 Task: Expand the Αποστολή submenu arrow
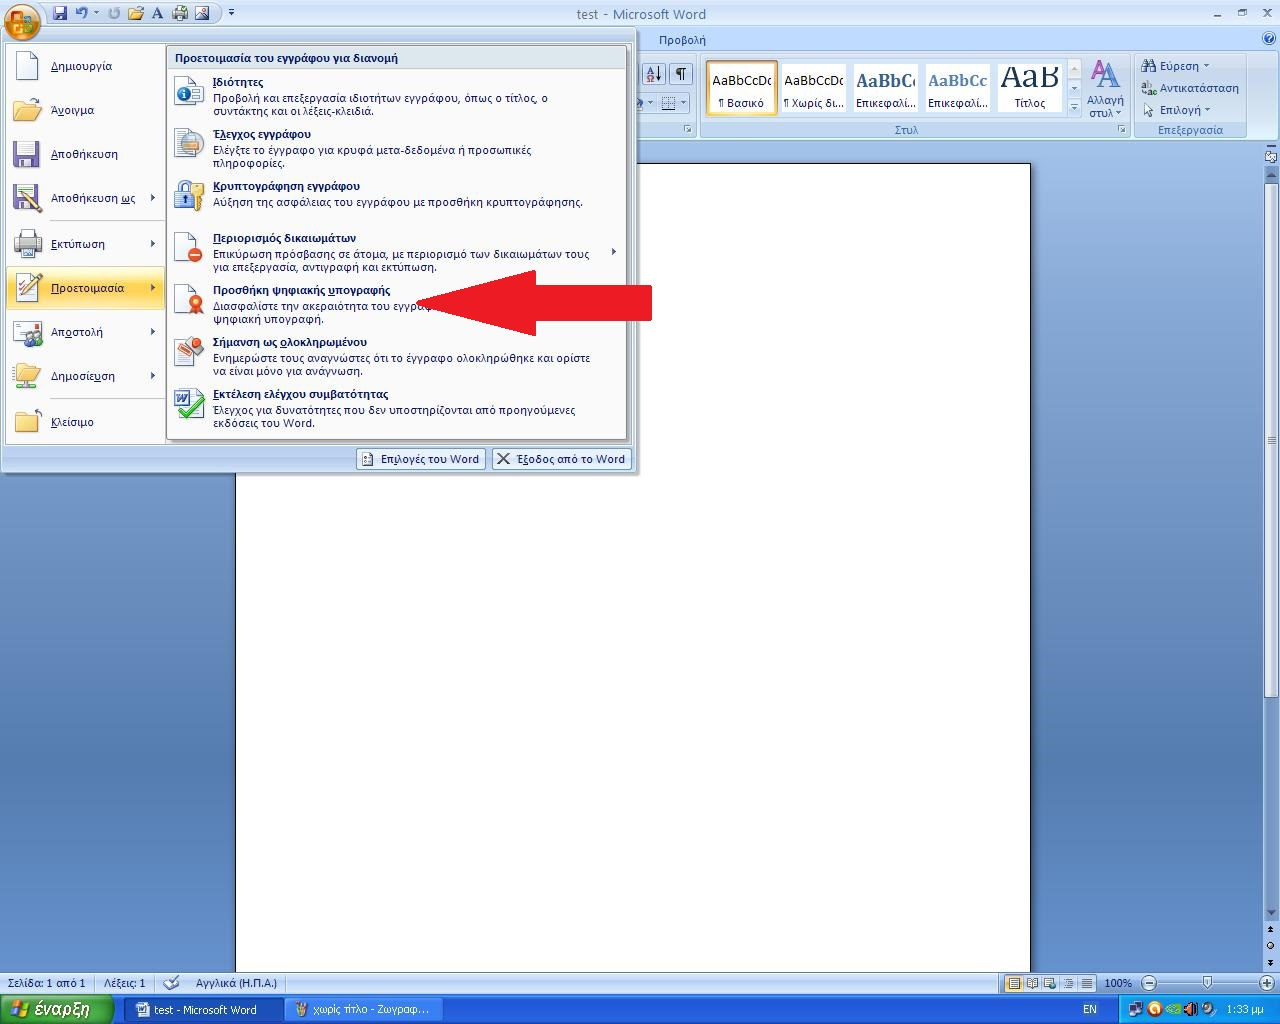(153, 332)
